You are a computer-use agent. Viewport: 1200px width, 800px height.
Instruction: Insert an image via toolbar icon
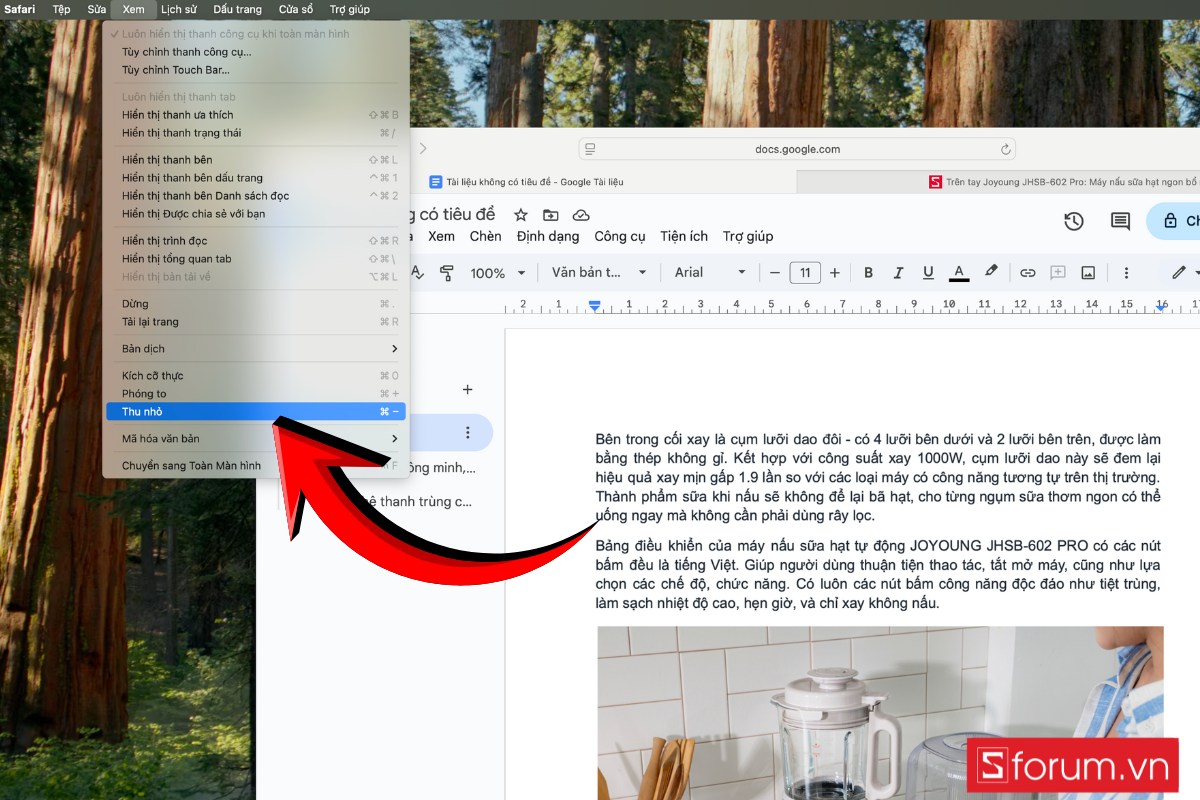[x=1088, y=272]
